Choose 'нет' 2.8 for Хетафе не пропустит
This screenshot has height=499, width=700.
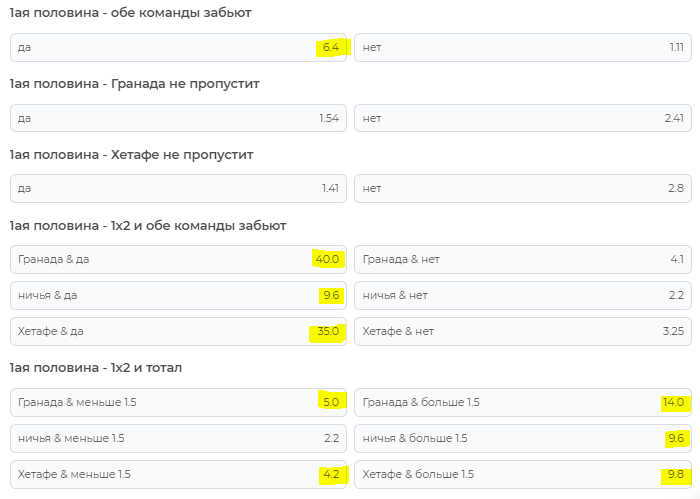click(522, 188)
